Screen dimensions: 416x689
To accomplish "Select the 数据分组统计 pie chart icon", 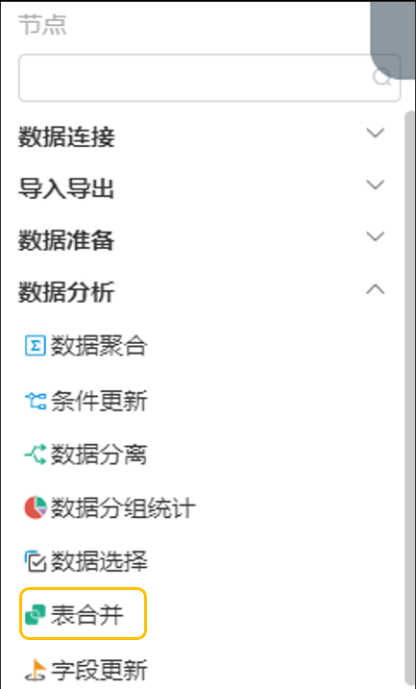I will coord(35,508).
